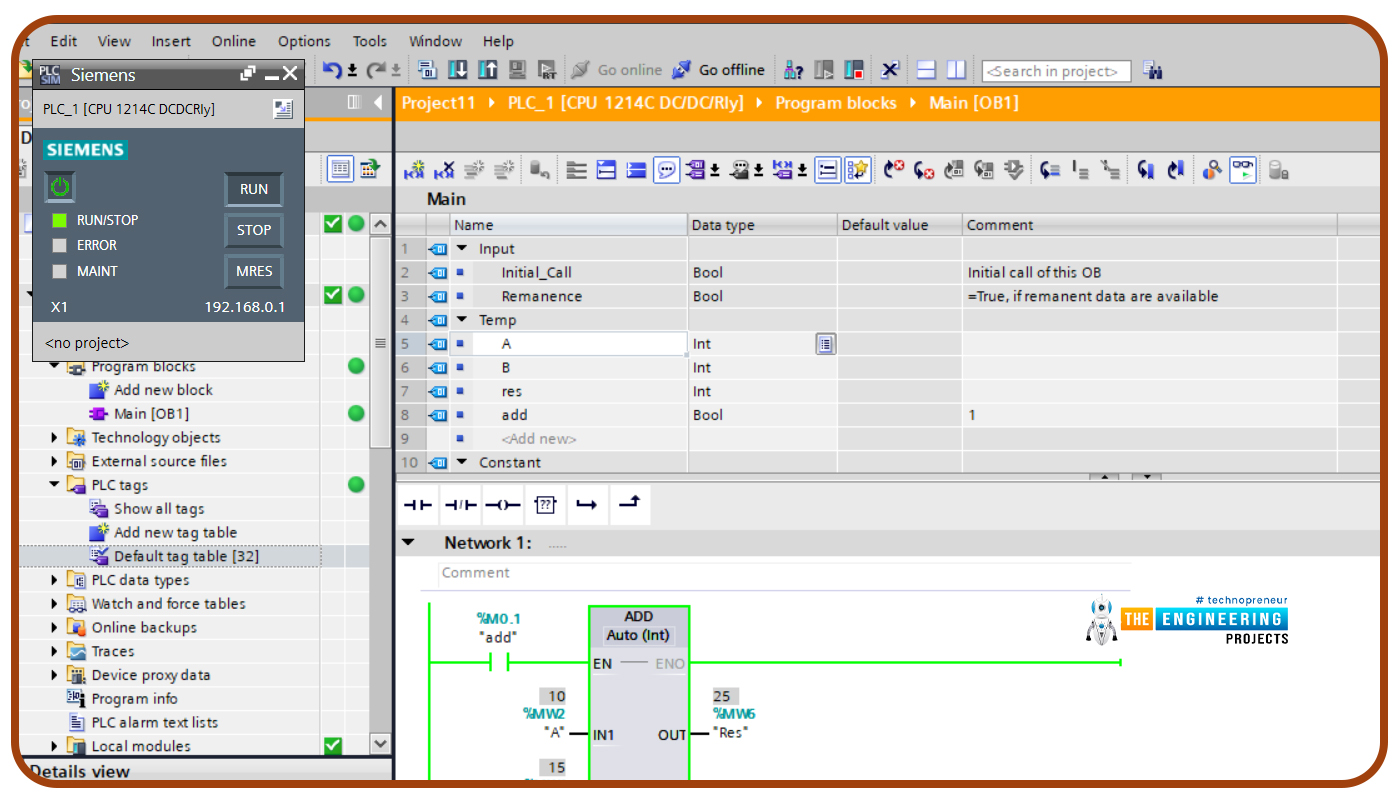The image size is (1394, 796).
Task: Click the Redo arrow icon
Action: (x=375, y=70)
